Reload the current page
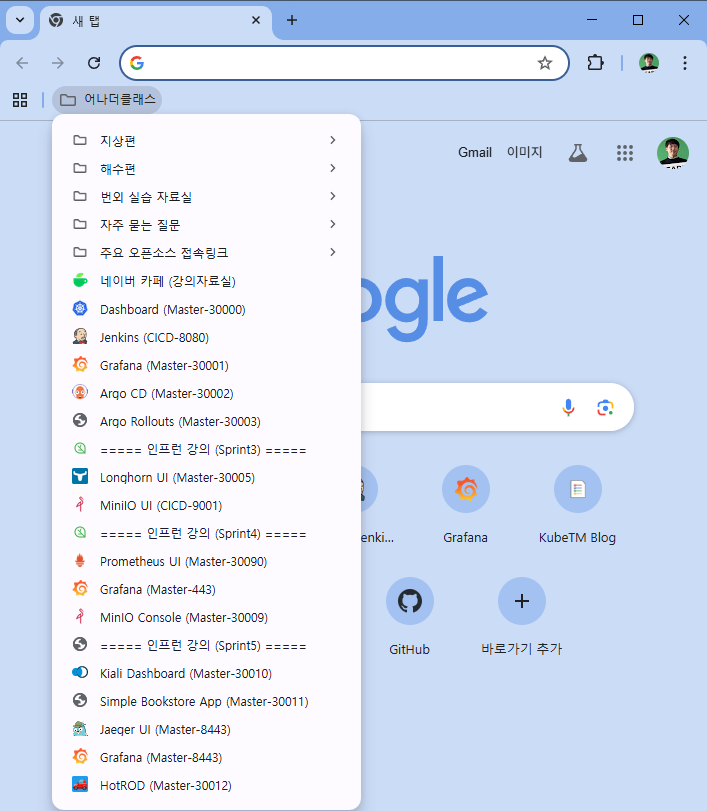This screenshot has width=707, height=811. click(x=94, y=63)
